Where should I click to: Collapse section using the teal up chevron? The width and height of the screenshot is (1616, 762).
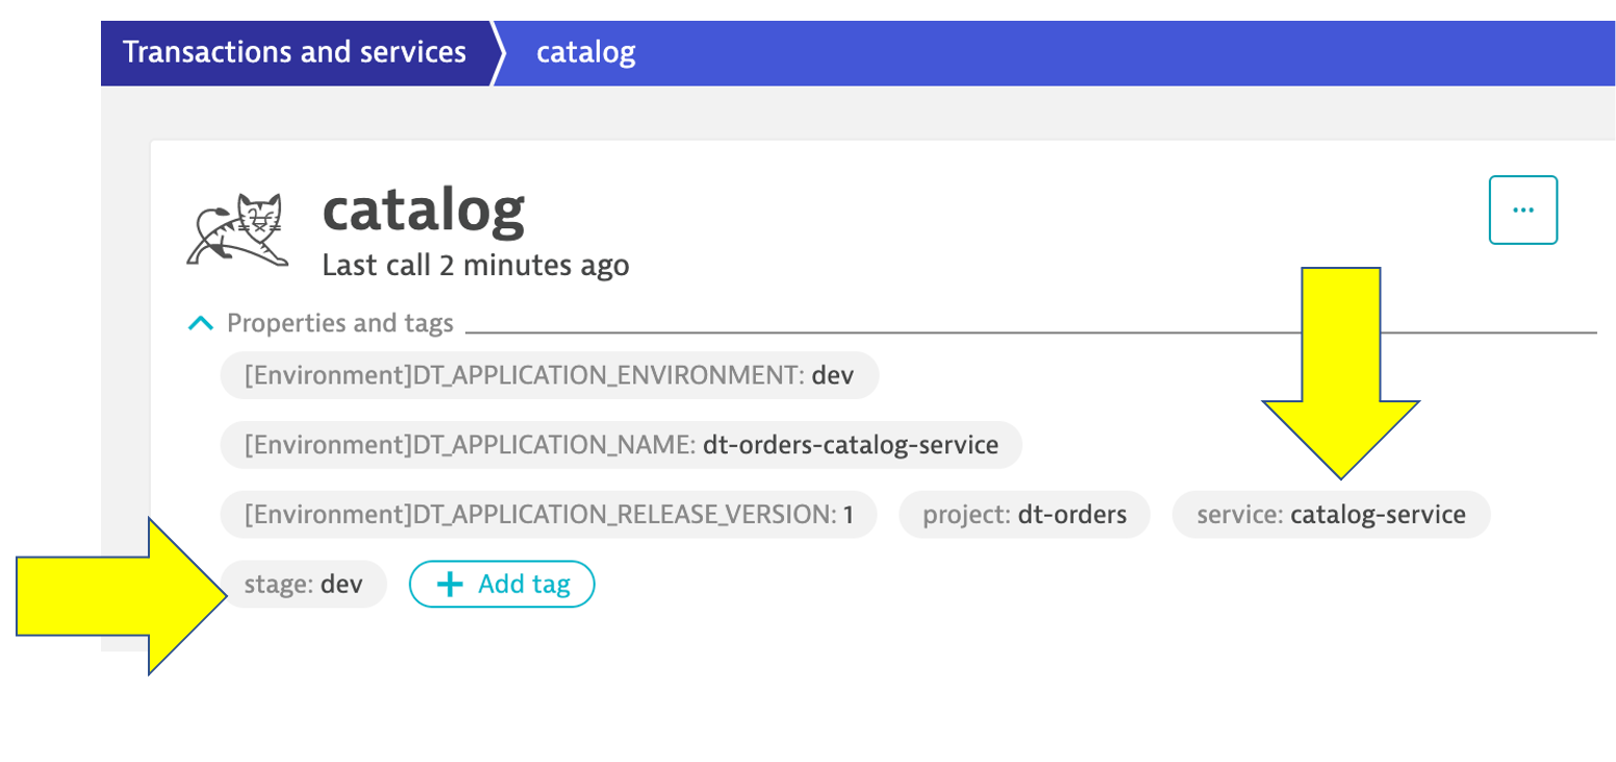click(x=201, y=323)
